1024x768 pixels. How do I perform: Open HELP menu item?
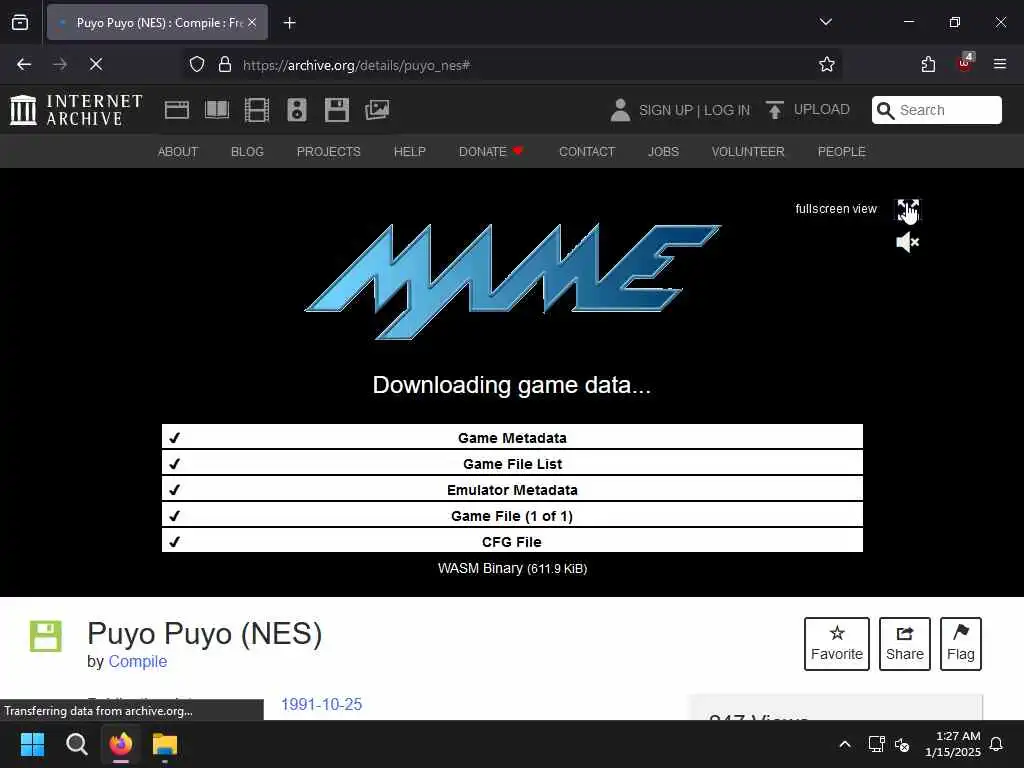pos(409,152)
